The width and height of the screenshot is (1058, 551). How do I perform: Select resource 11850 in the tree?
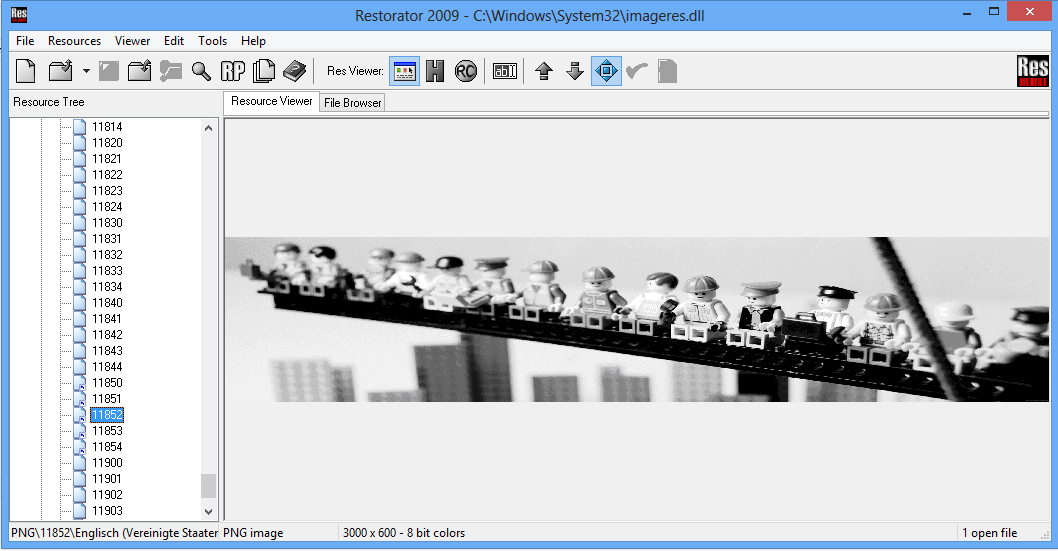pyautogui.click(x=107, y=383)
